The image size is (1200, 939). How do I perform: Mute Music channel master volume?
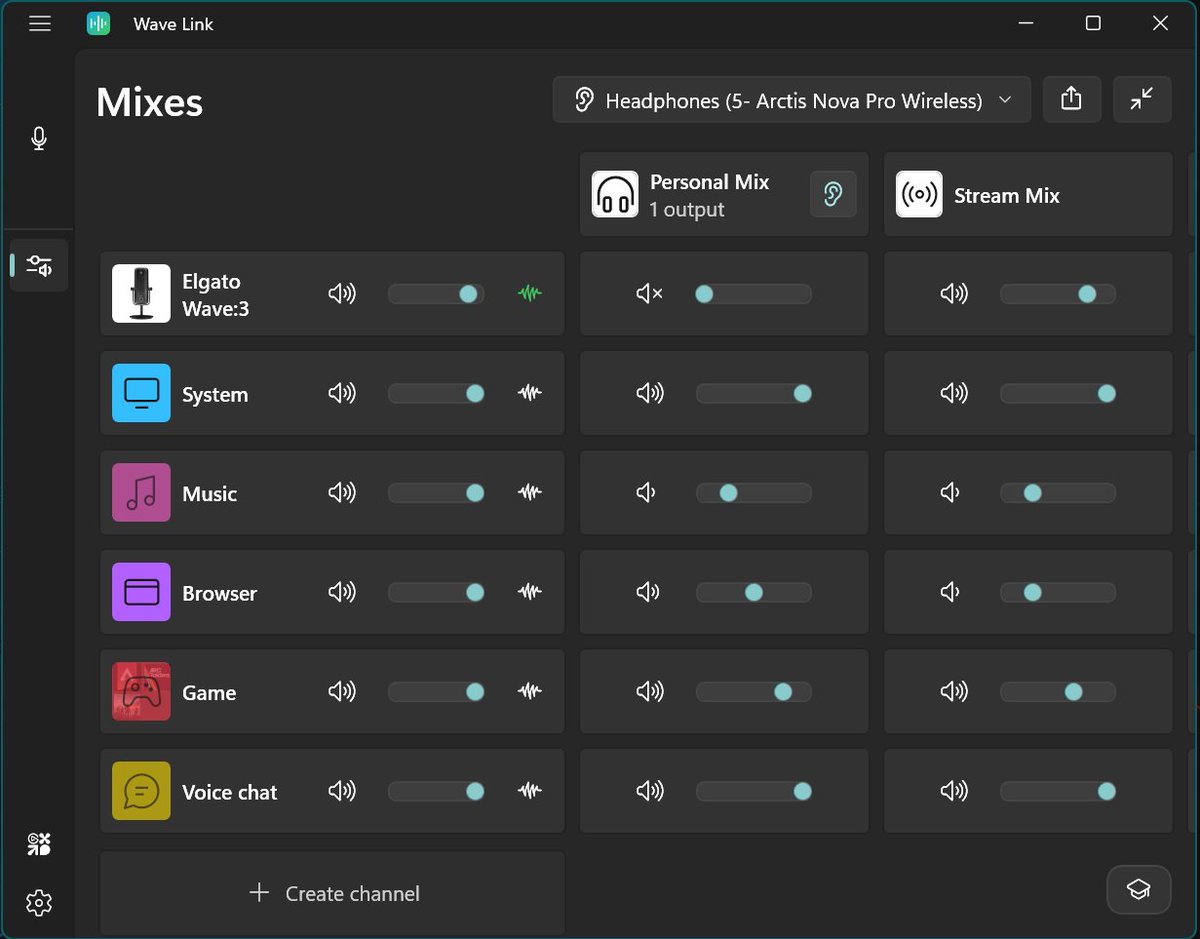(342, 492)
